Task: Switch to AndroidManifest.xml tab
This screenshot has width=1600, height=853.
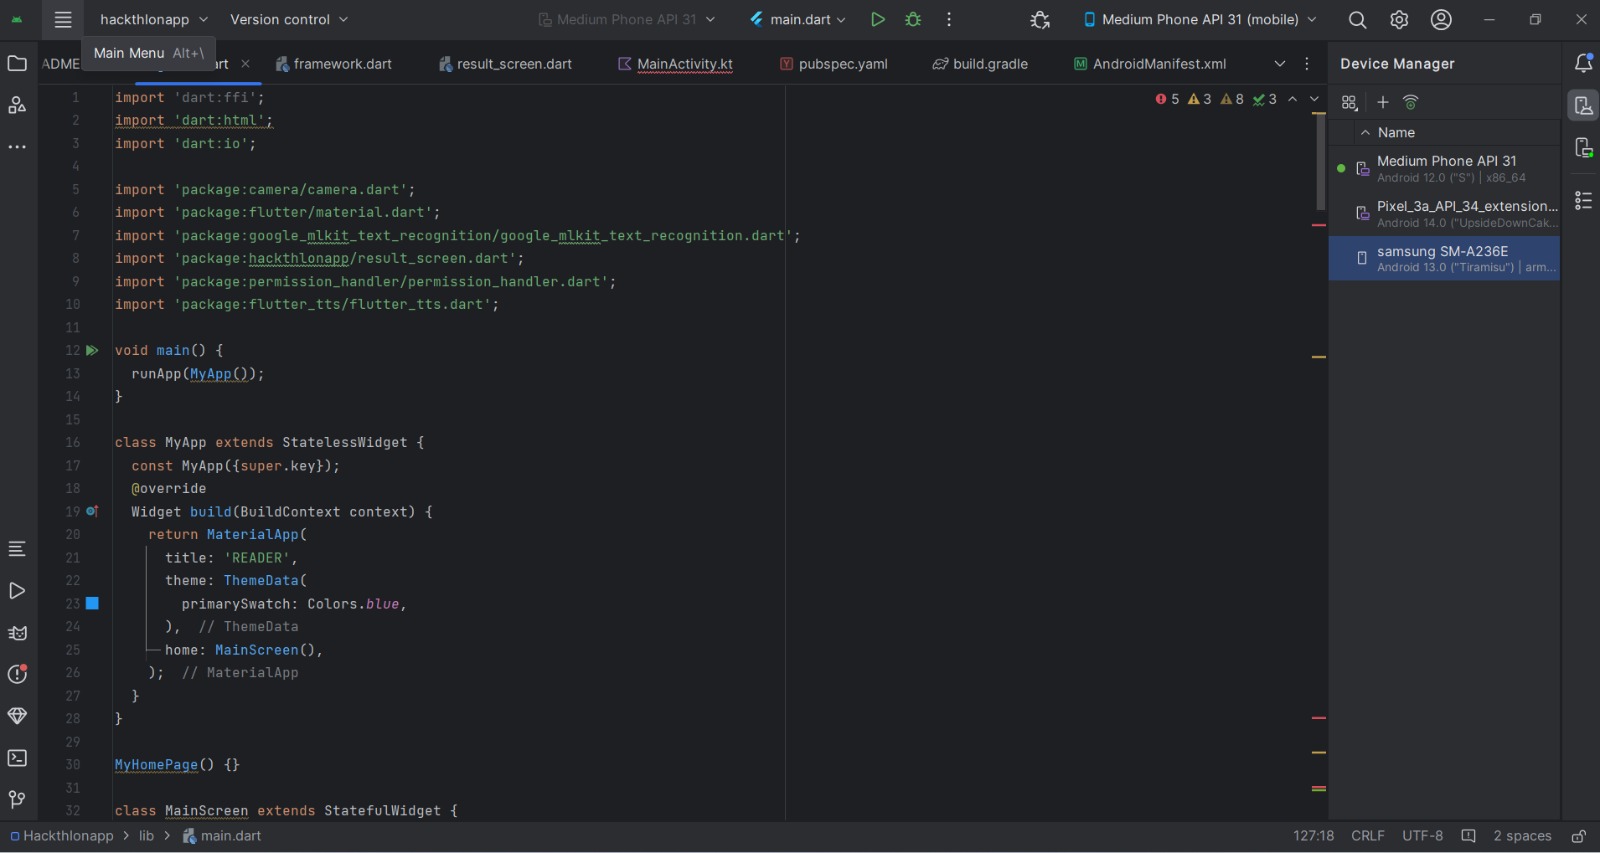Action: click(x=1150, y=63)
